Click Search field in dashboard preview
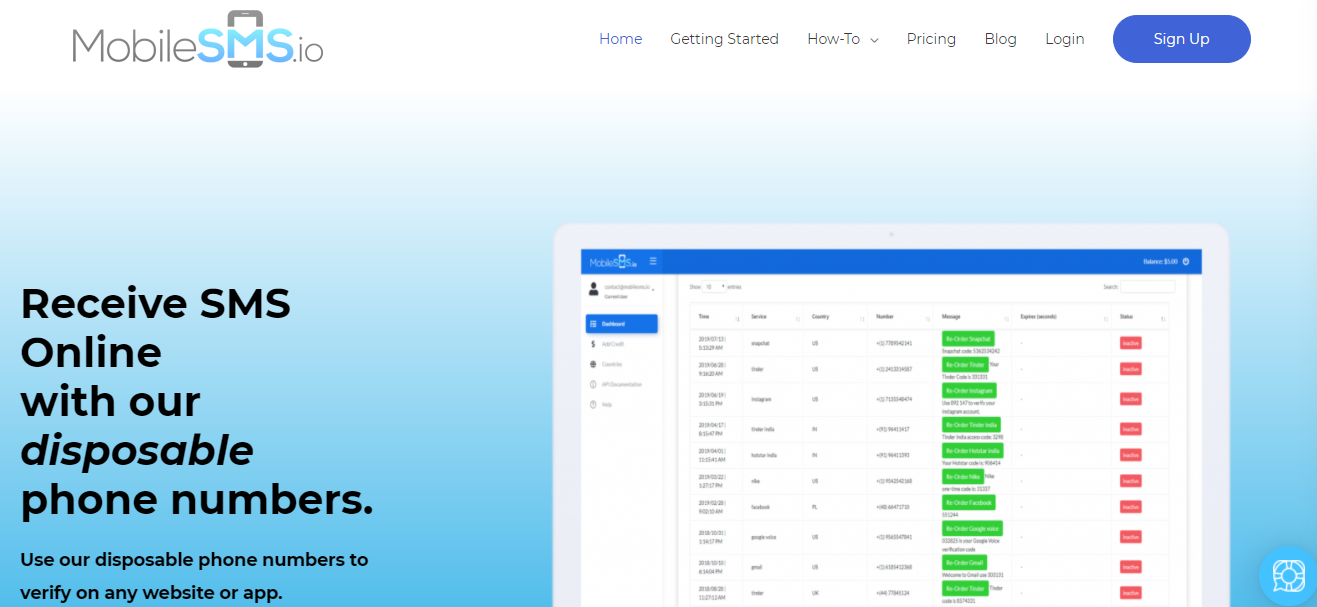This screenshot has width=1317, height=607. coord(1147,287)
